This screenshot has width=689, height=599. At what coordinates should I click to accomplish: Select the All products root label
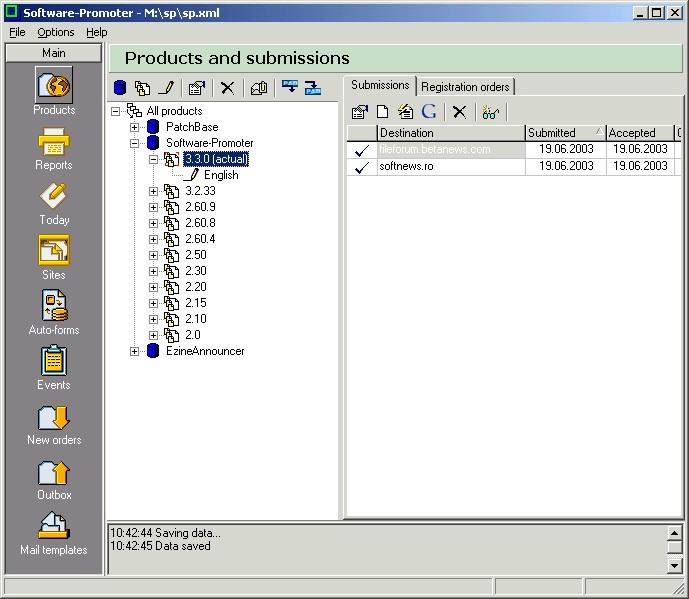tap(174, 111)
